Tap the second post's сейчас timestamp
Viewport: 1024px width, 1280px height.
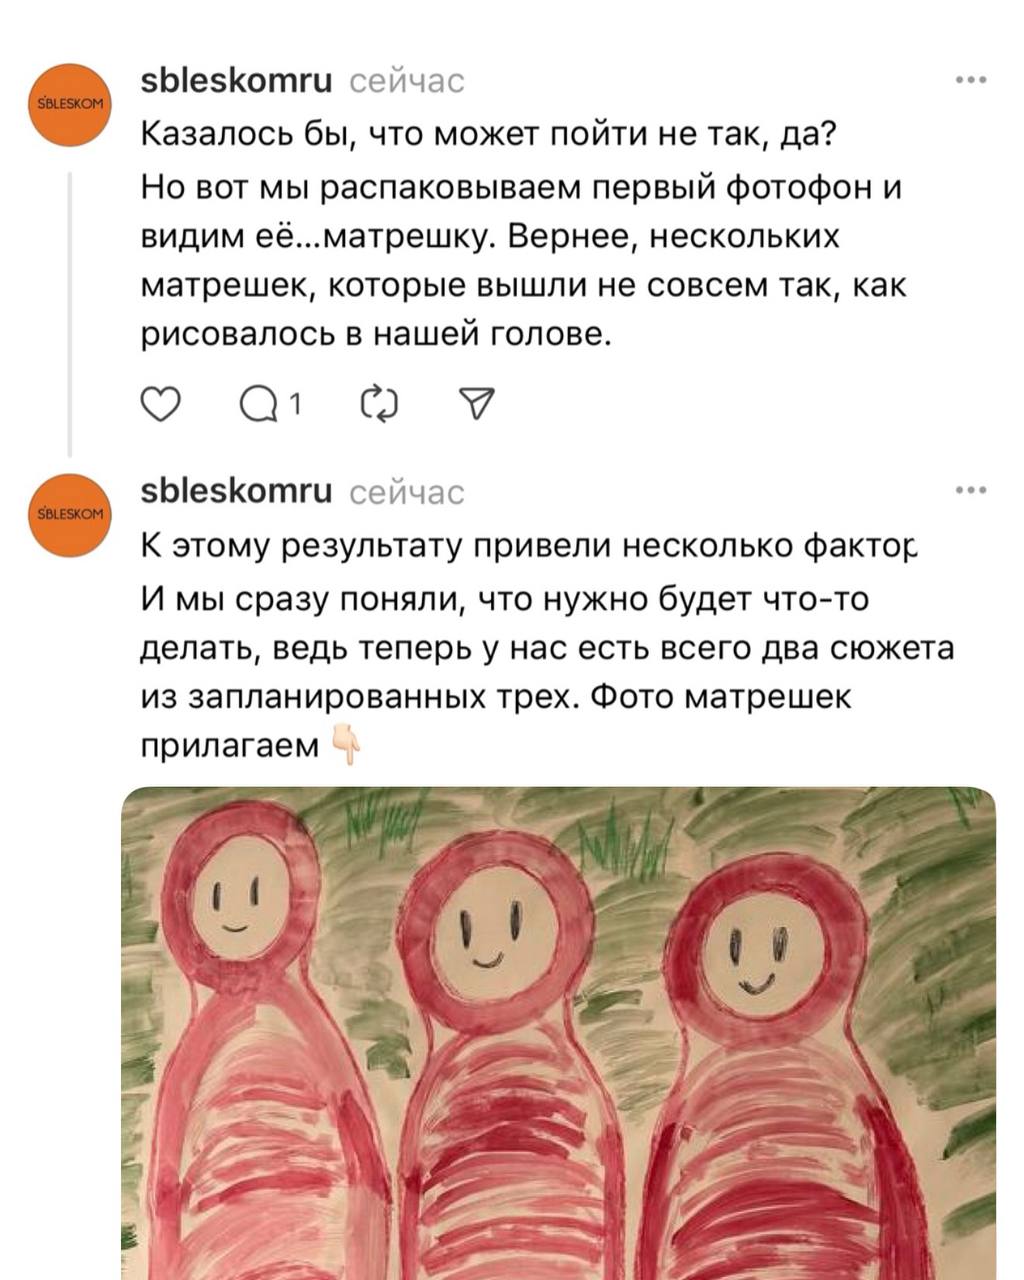pos(407,493)
